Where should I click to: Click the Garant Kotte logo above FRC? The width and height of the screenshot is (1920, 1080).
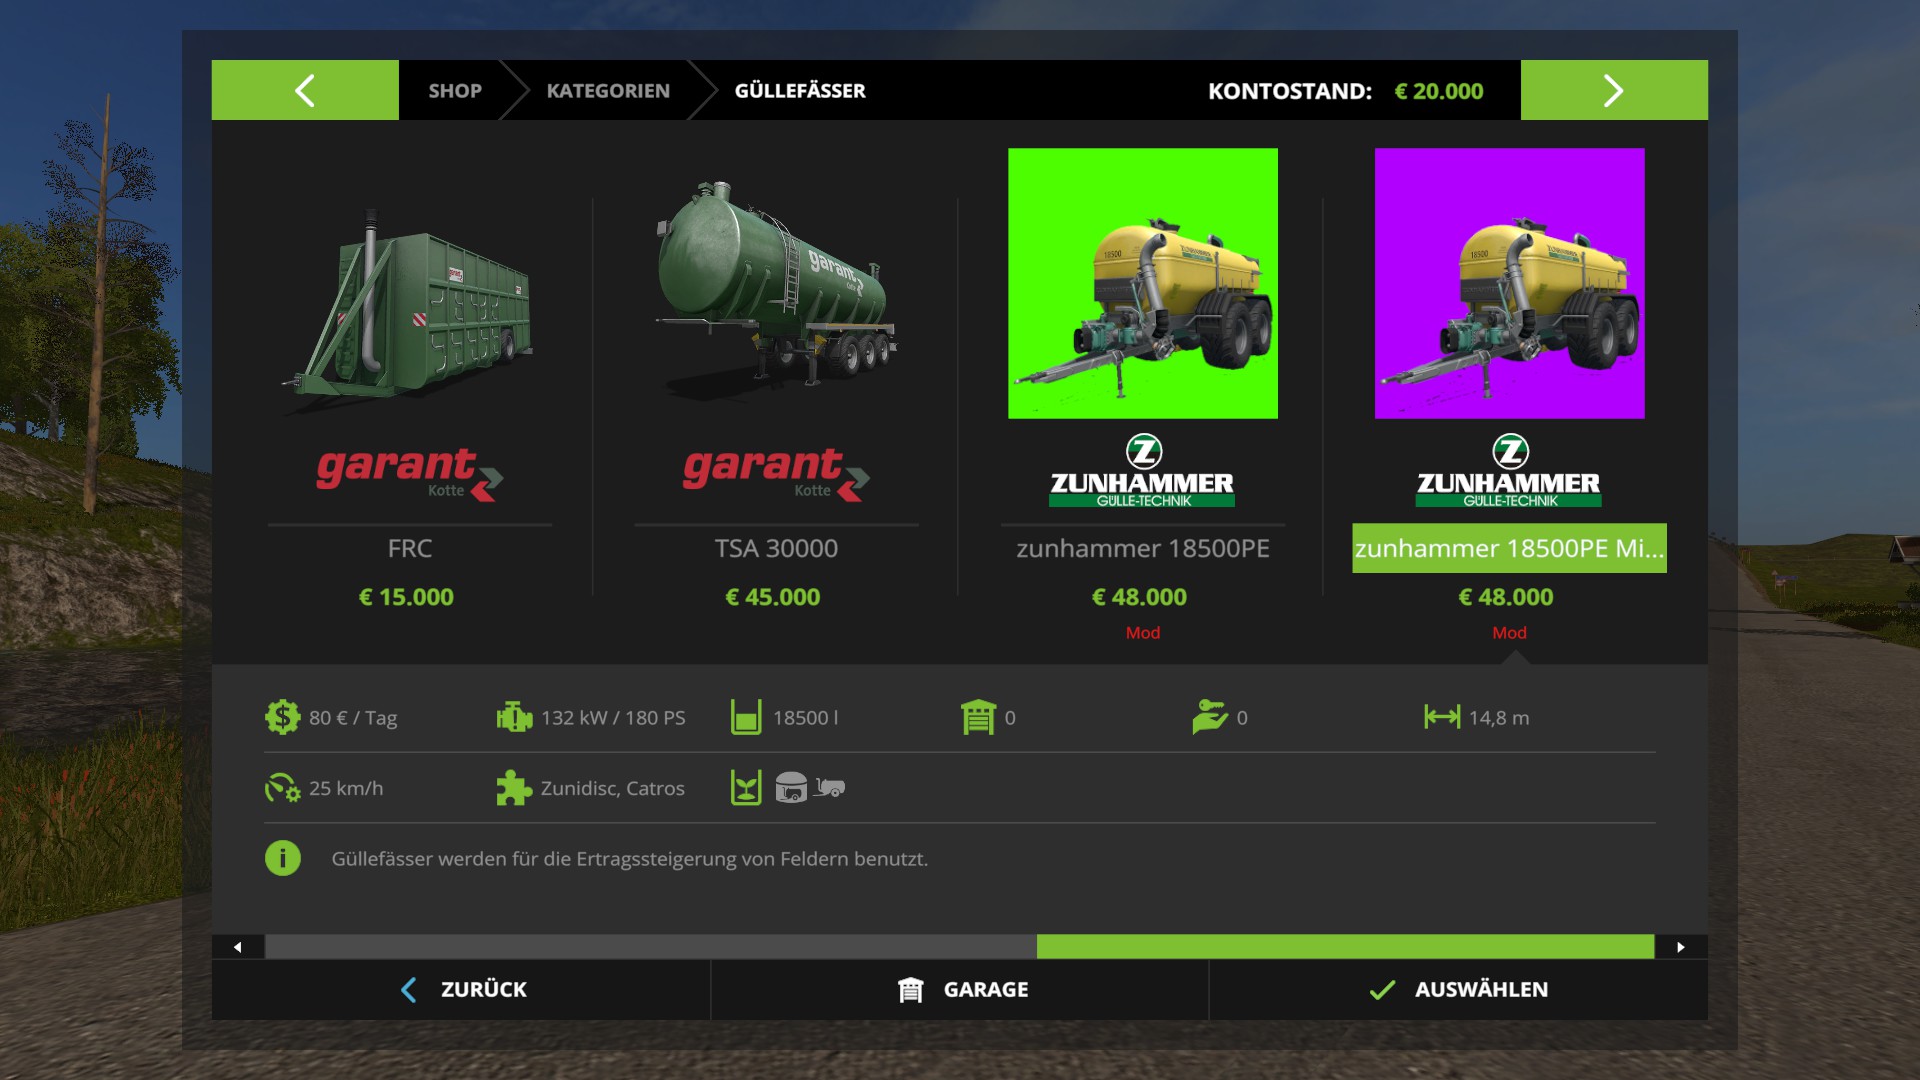(410, 473)
